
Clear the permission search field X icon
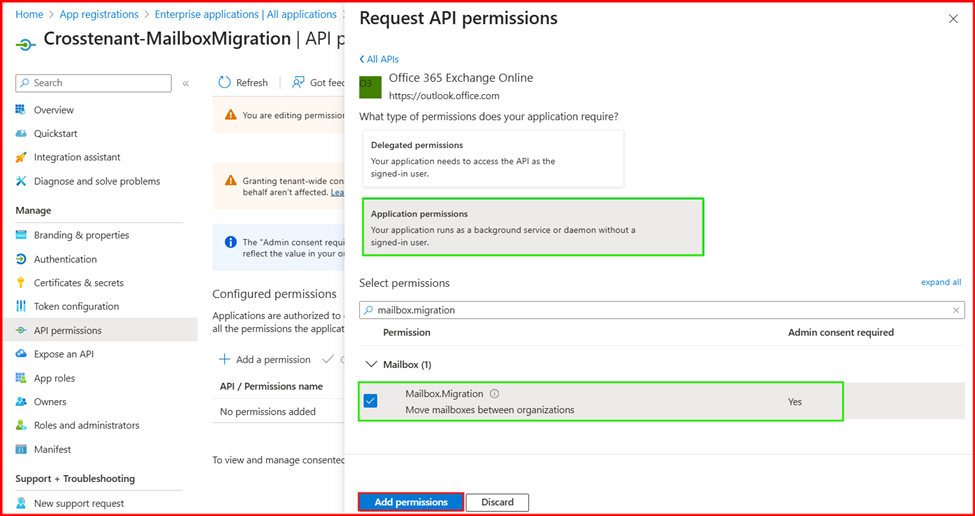point(955,311)
